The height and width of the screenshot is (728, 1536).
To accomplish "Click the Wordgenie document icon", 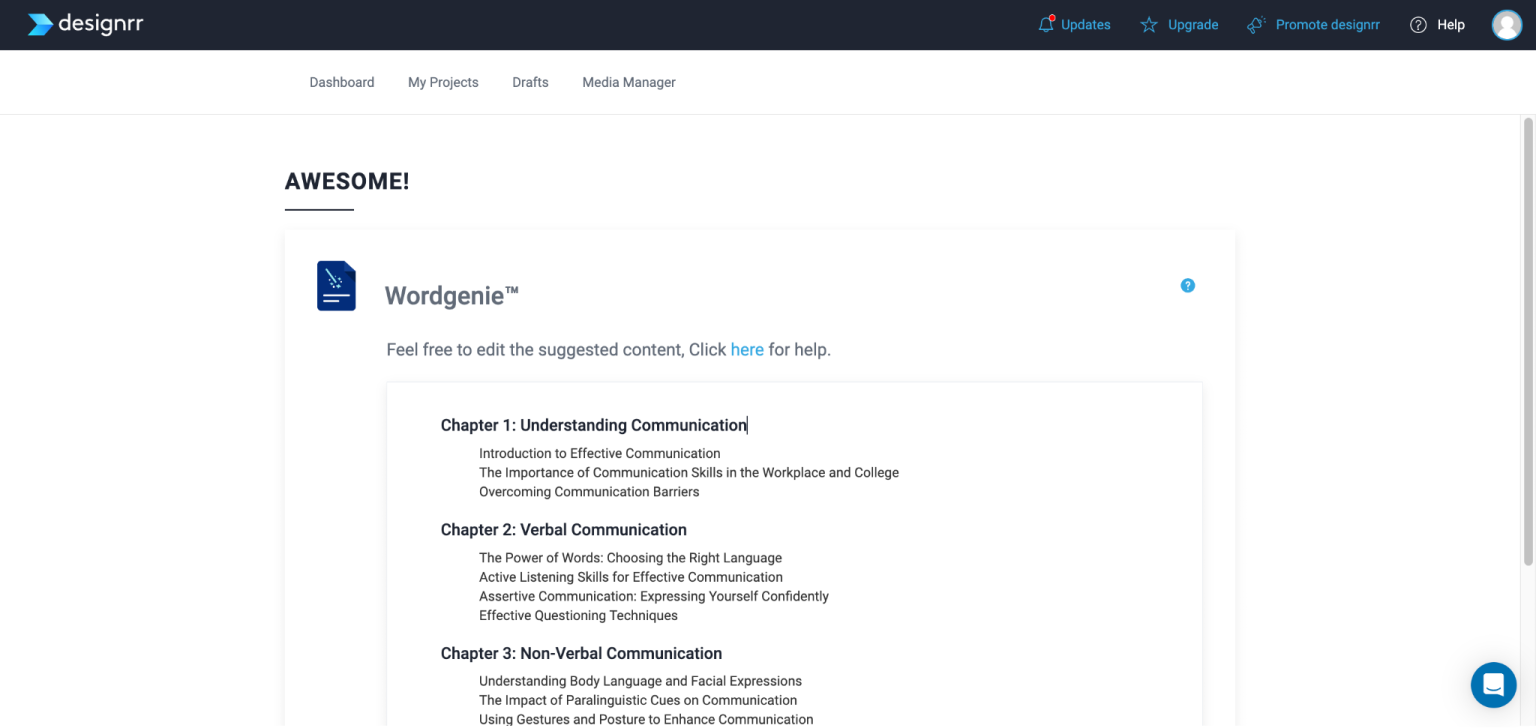I will 337,286.
